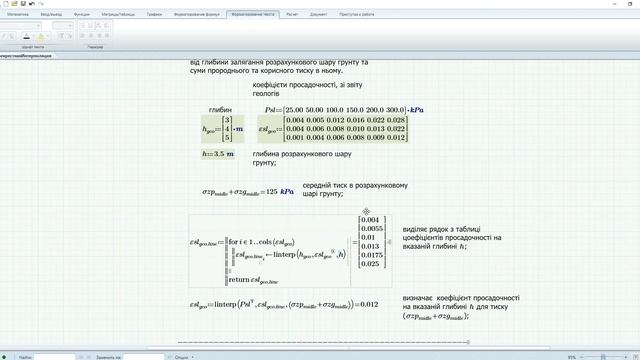Click the 'коефіцієнти просадочності' text block

click(307, 89)
